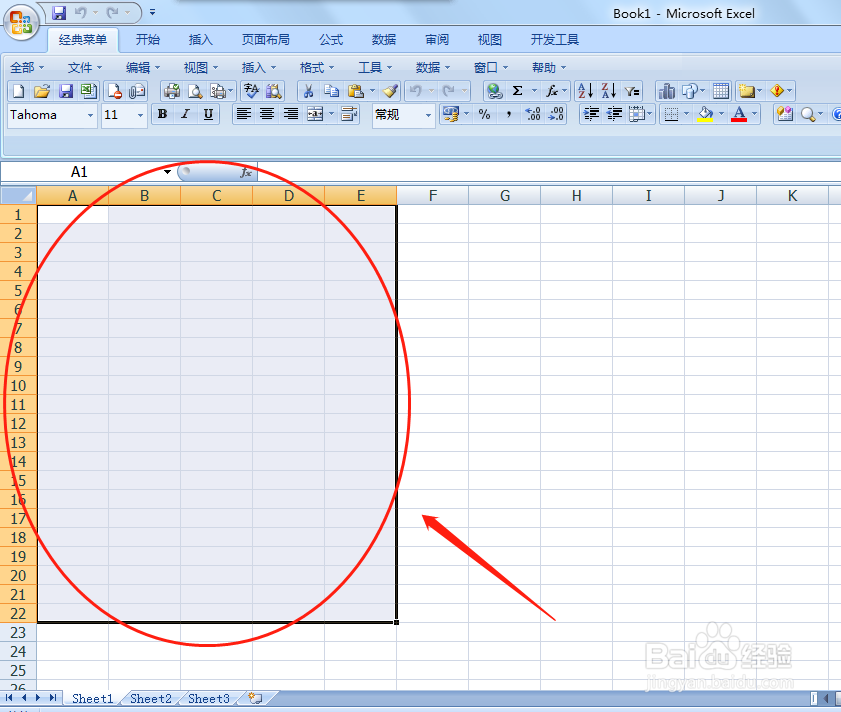Click the round Office button

coord(21,22)
